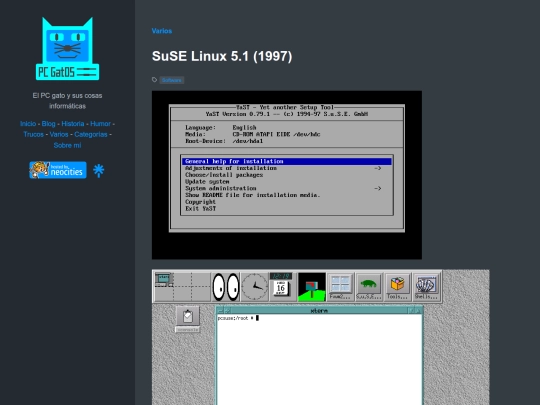Click the SuSE chameleon dock button

click(x=369, y=287)
